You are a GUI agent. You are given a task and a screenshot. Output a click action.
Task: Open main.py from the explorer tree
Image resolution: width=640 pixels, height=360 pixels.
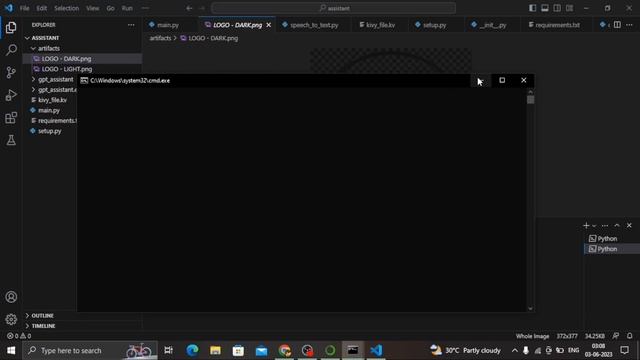(x=50, y=110)
